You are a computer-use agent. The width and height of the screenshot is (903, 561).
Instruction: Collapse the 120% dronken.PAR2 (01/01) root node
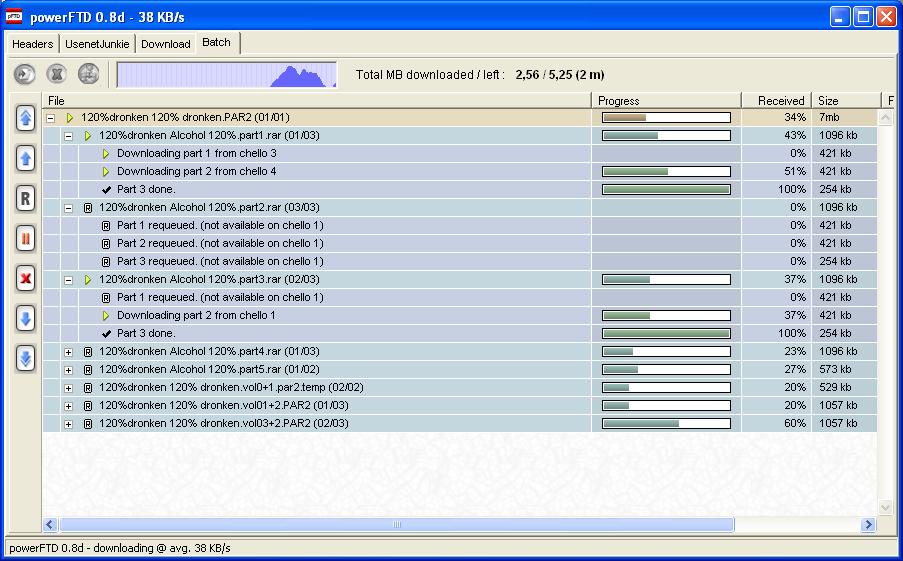click(x=51, y=118)
